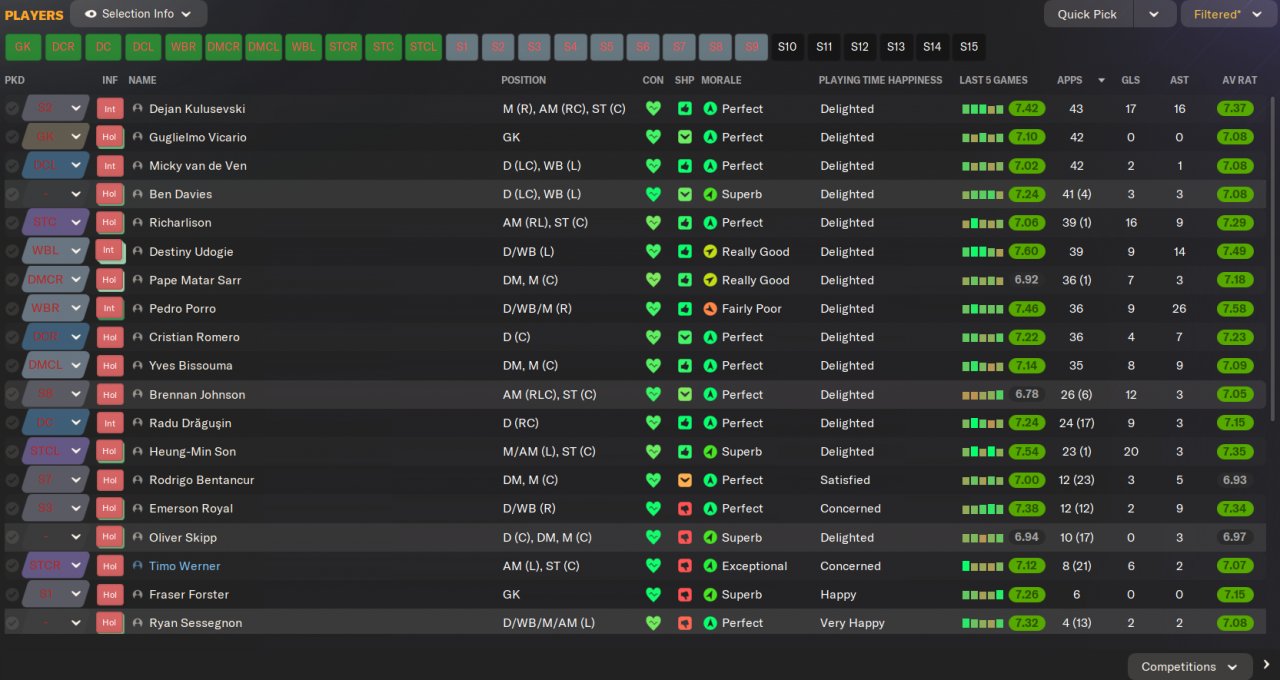Click Dejan Kulusevski's Int status icon
The height and width of the screenshot is (680, 1280).
(109, 108)
